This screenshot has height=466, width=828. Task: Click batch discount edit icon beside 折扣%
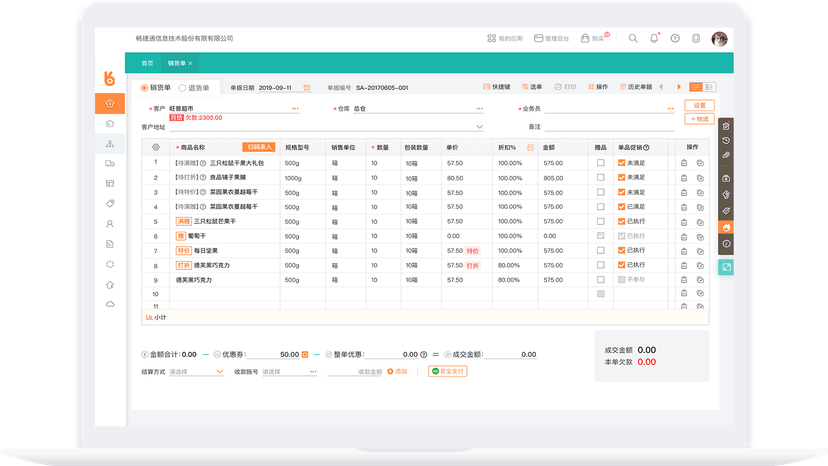530,147
